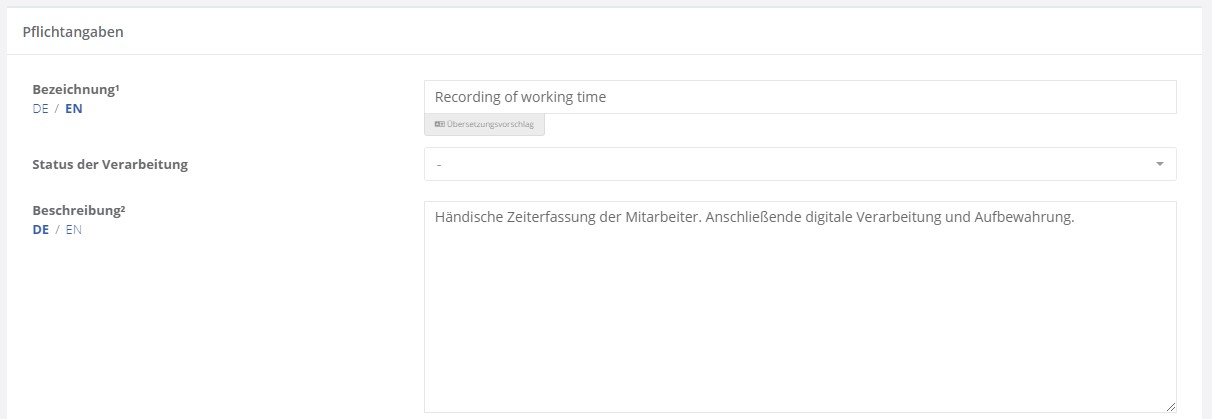Click the footnote marker next to Beschreibung
Viewport: 1212px width, 419px height.
click(122, 208)
